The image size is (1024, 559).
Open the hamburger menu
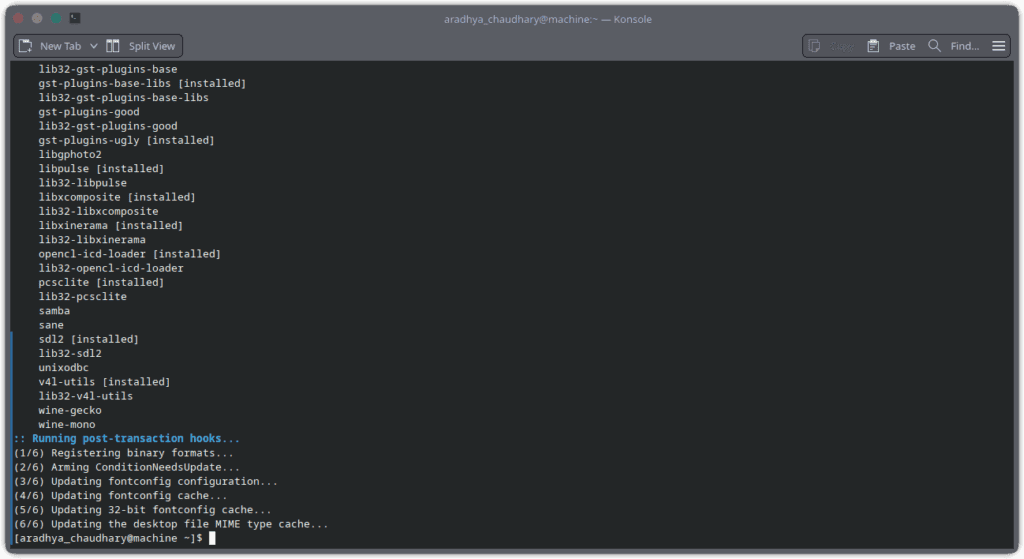[999, 46]
